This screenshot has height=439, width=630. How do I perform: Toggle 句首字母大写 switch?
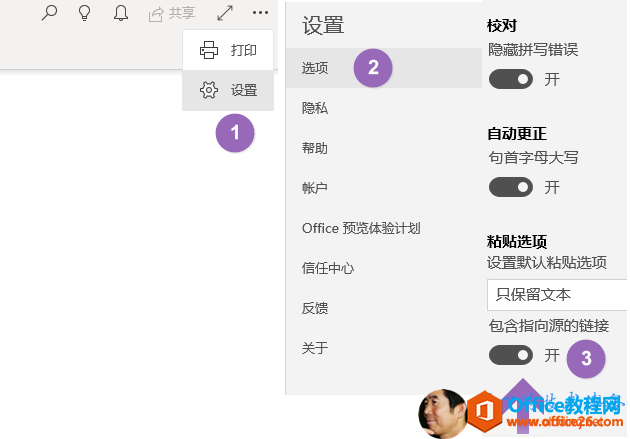(x=511, y=187)
